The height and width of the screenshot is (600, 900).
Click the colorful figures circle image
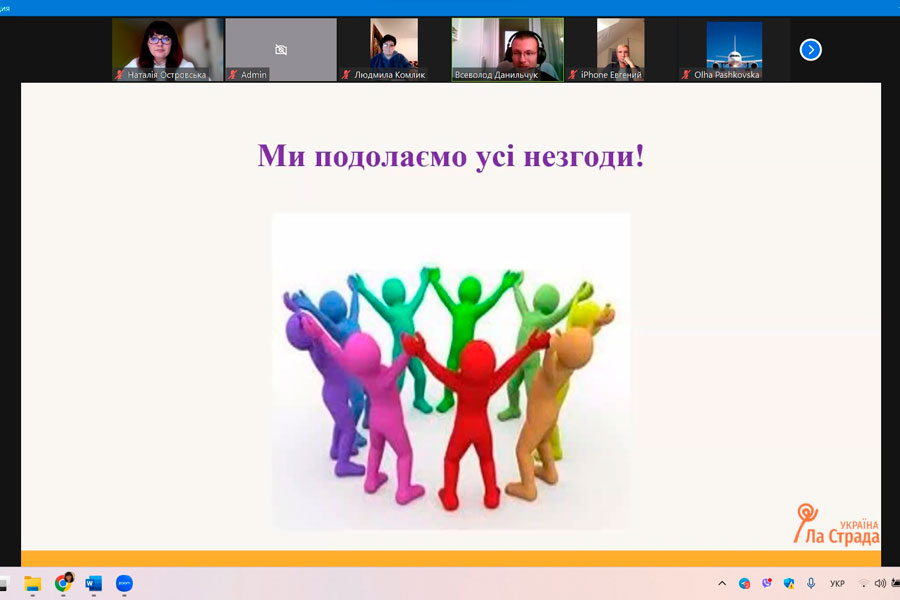click(x=451, y=371)
